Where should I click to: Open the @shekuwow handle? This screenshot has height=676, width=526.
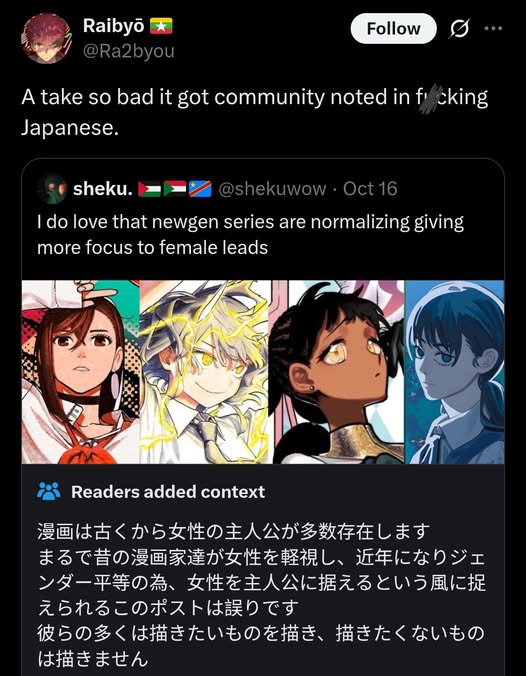[272, 189]
